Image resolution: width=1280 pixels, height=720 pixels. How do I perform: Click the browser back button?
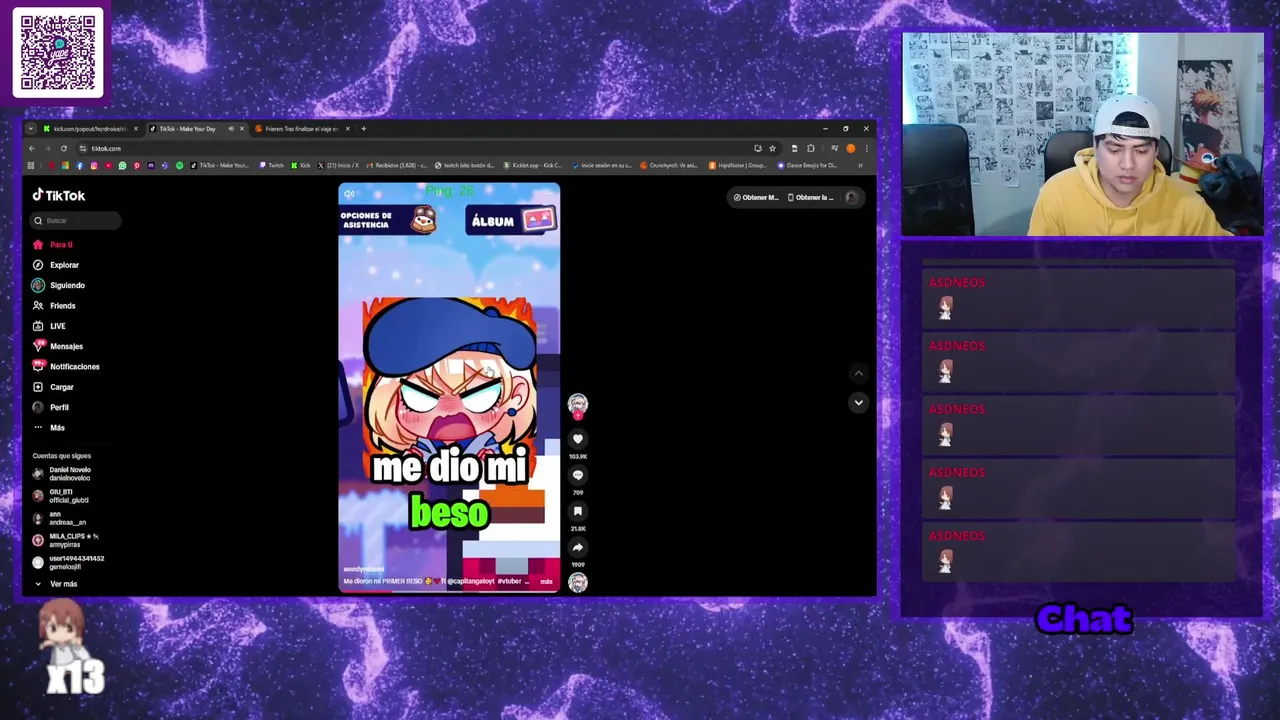tap(31, 148)
